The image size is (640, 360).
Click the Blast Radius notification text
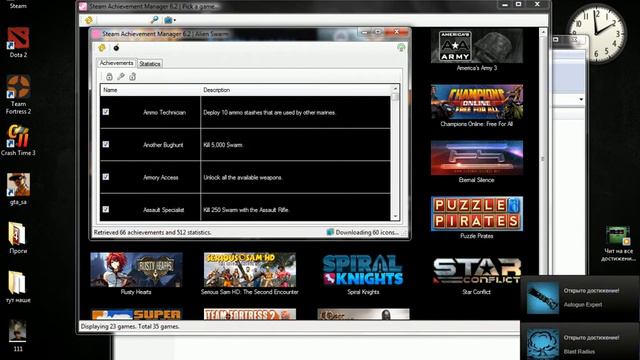click(x=579, y=351)
